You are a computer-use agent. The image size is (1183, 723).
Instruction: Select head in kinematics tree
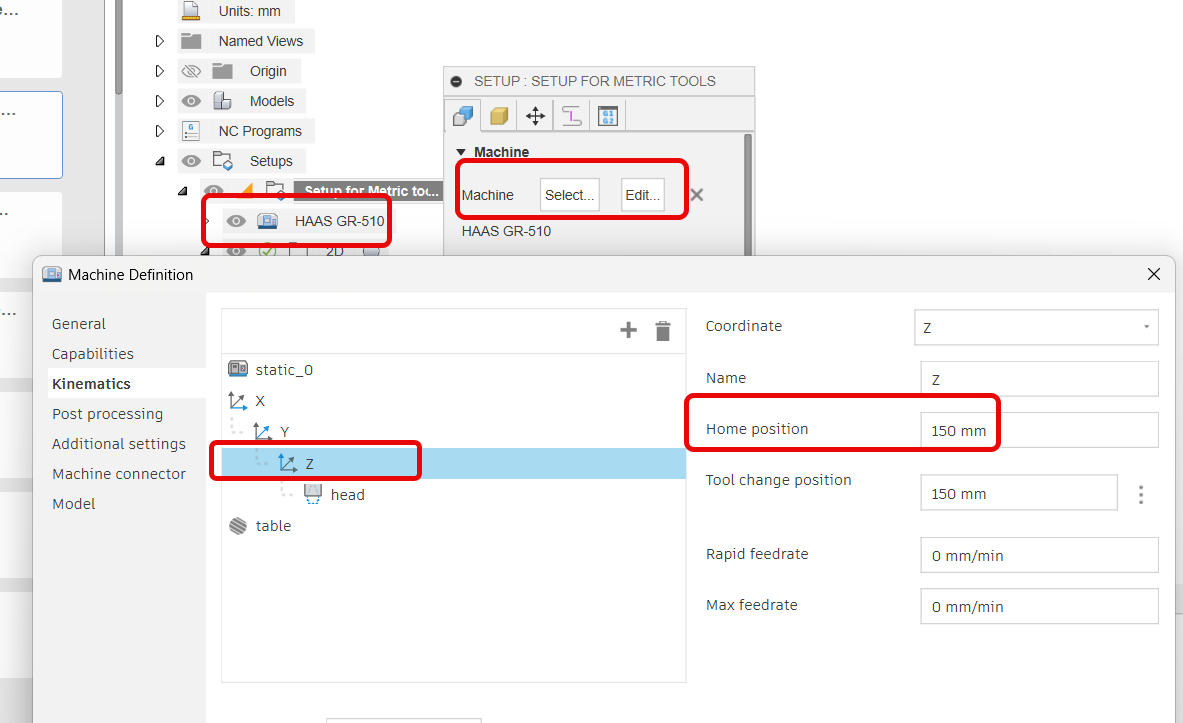[x=347, y=495]
